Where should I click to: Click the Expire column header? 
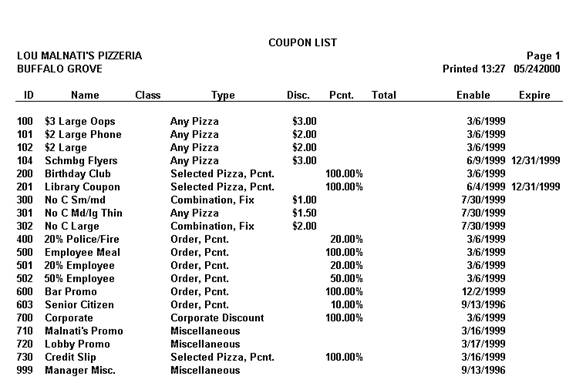(534, 95)
